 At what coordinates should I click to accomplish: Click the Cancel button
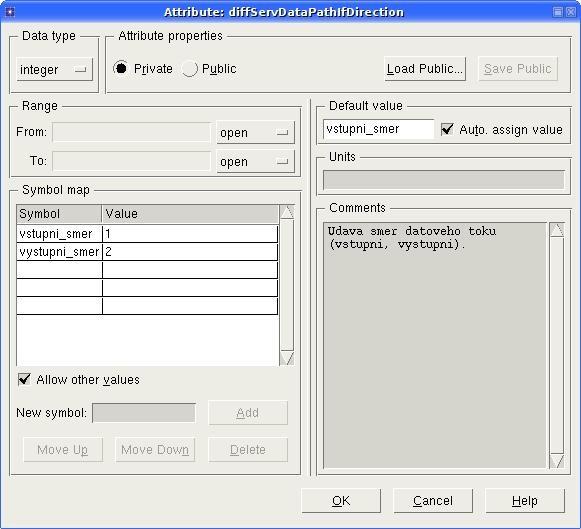[x=433, y=501]
